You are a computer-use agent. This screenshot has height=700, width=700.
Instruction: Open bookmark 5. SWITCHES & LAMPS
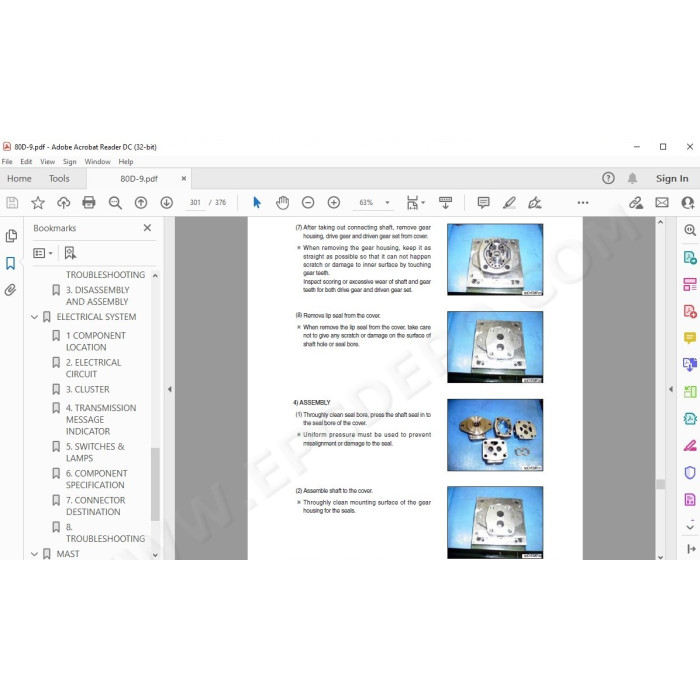pyautogui.click(x=95, y=452)
